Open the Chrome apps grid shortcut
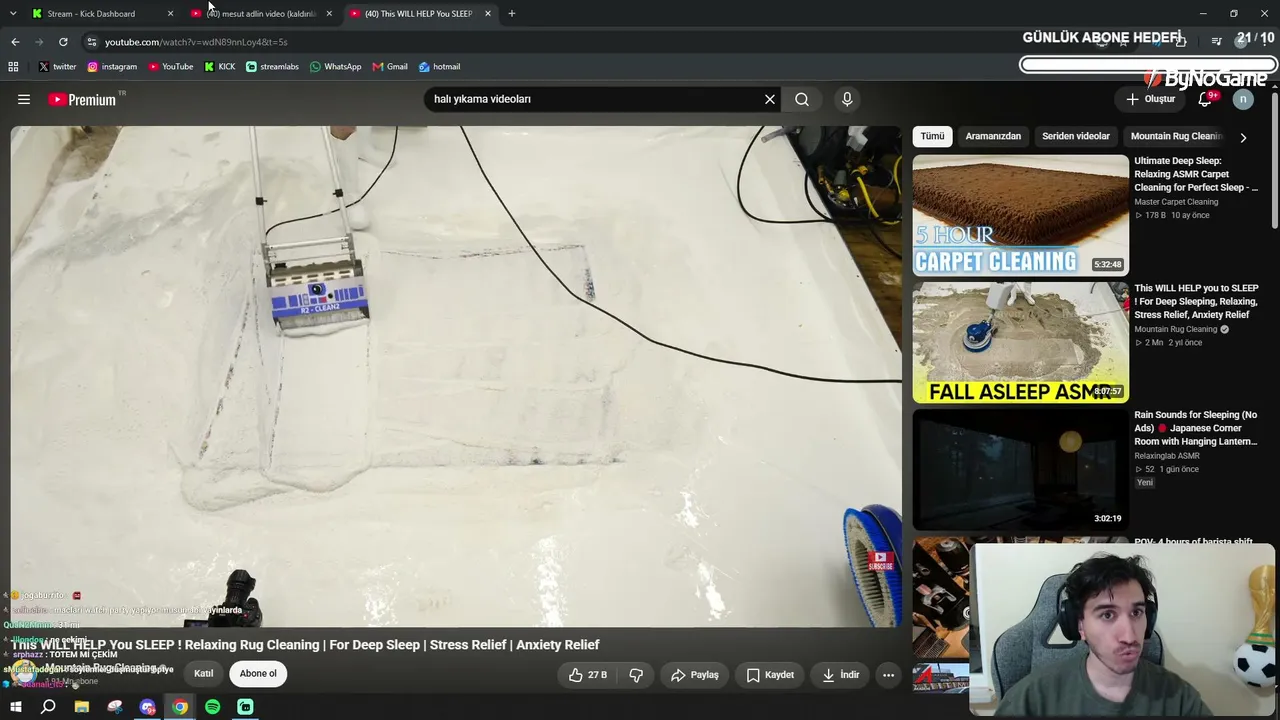Image resolution: width=1280 pixels, height=720 pixels. (x=13, y=67)
